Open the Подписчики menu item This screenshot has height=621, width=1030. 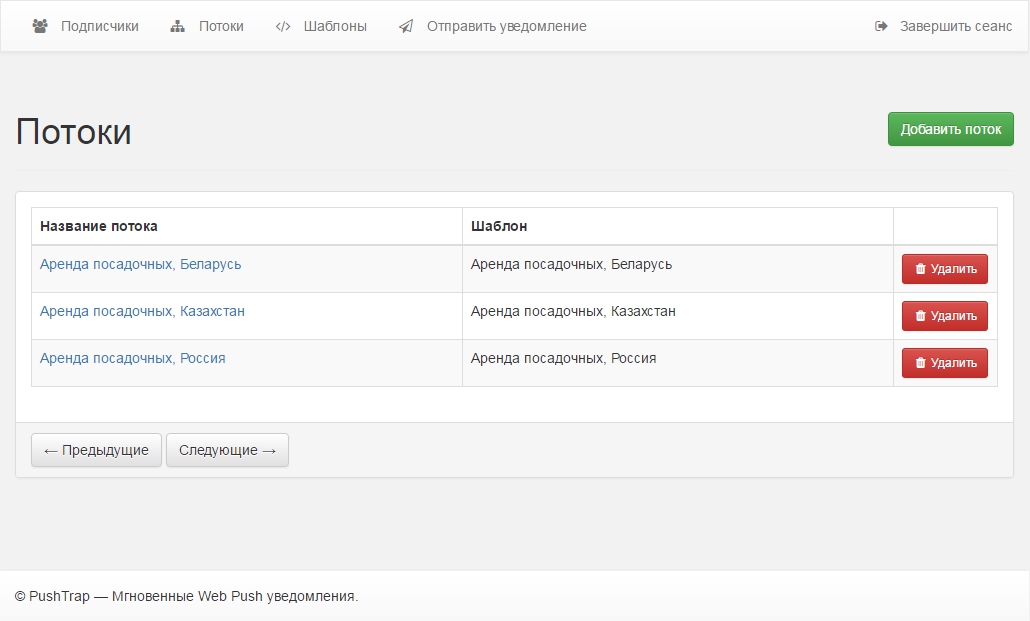[99, 26]
